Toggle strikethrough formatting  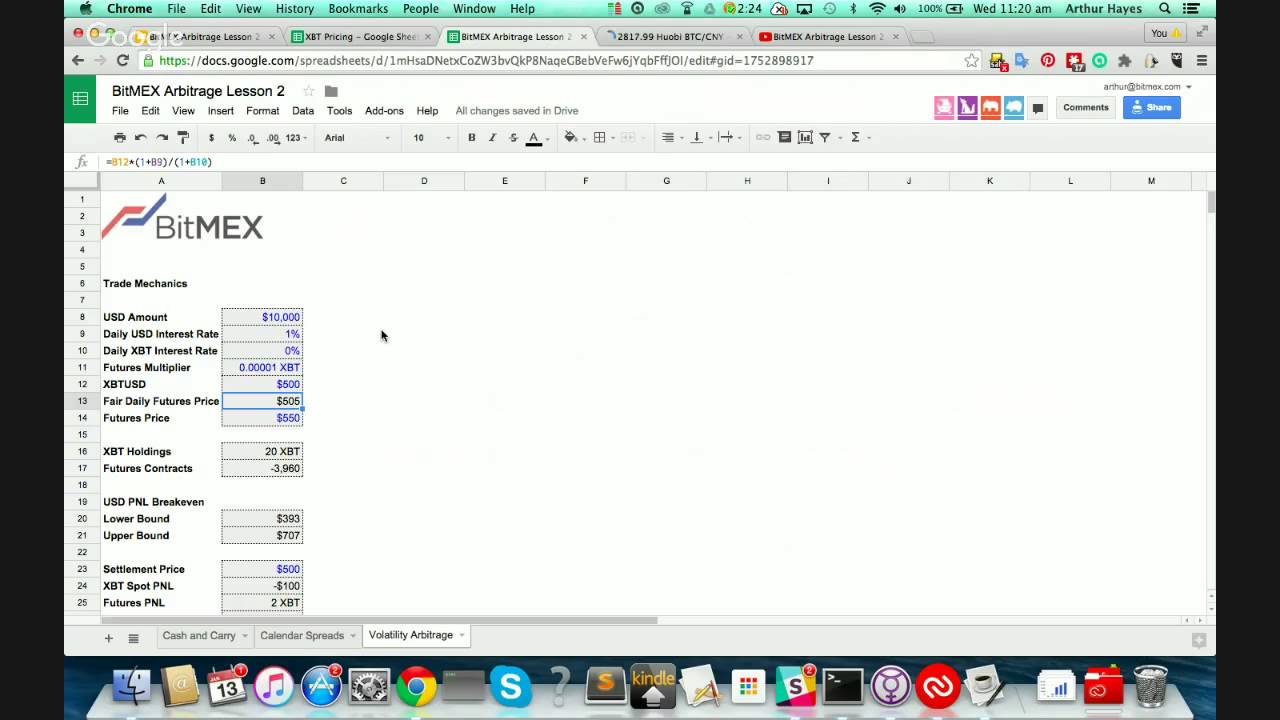513,138
